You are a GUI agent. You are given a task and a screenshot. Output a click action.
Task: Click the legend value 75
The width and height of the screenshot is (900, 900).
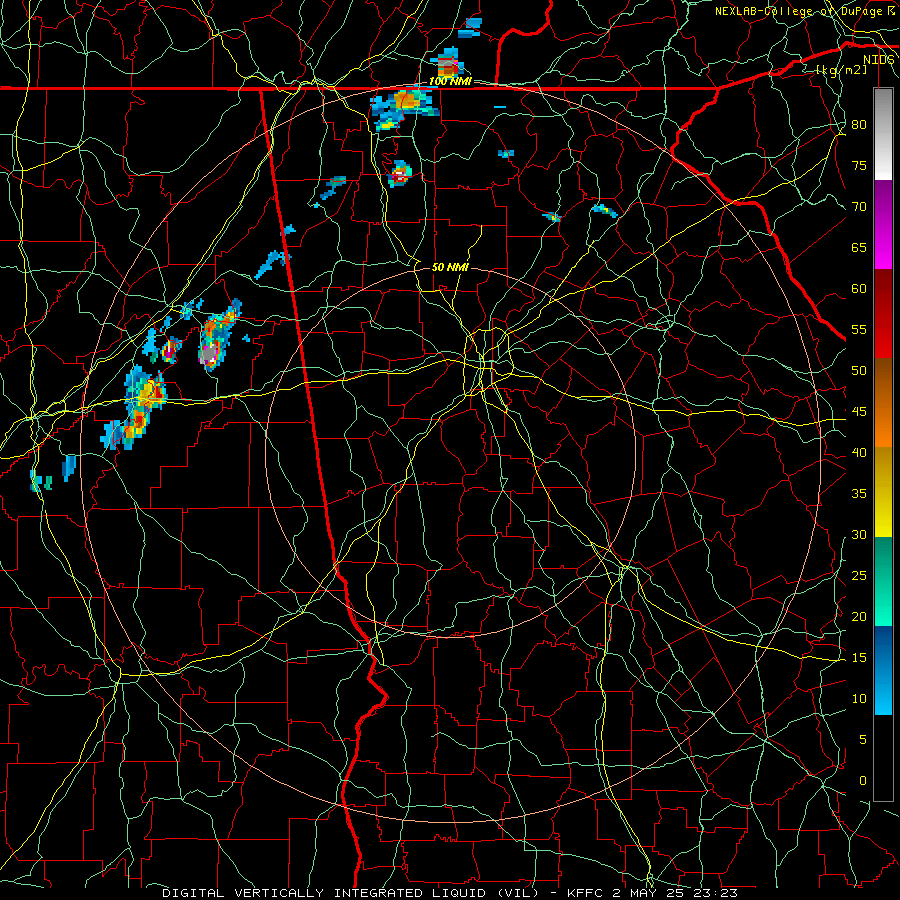(x=859, y=165)
